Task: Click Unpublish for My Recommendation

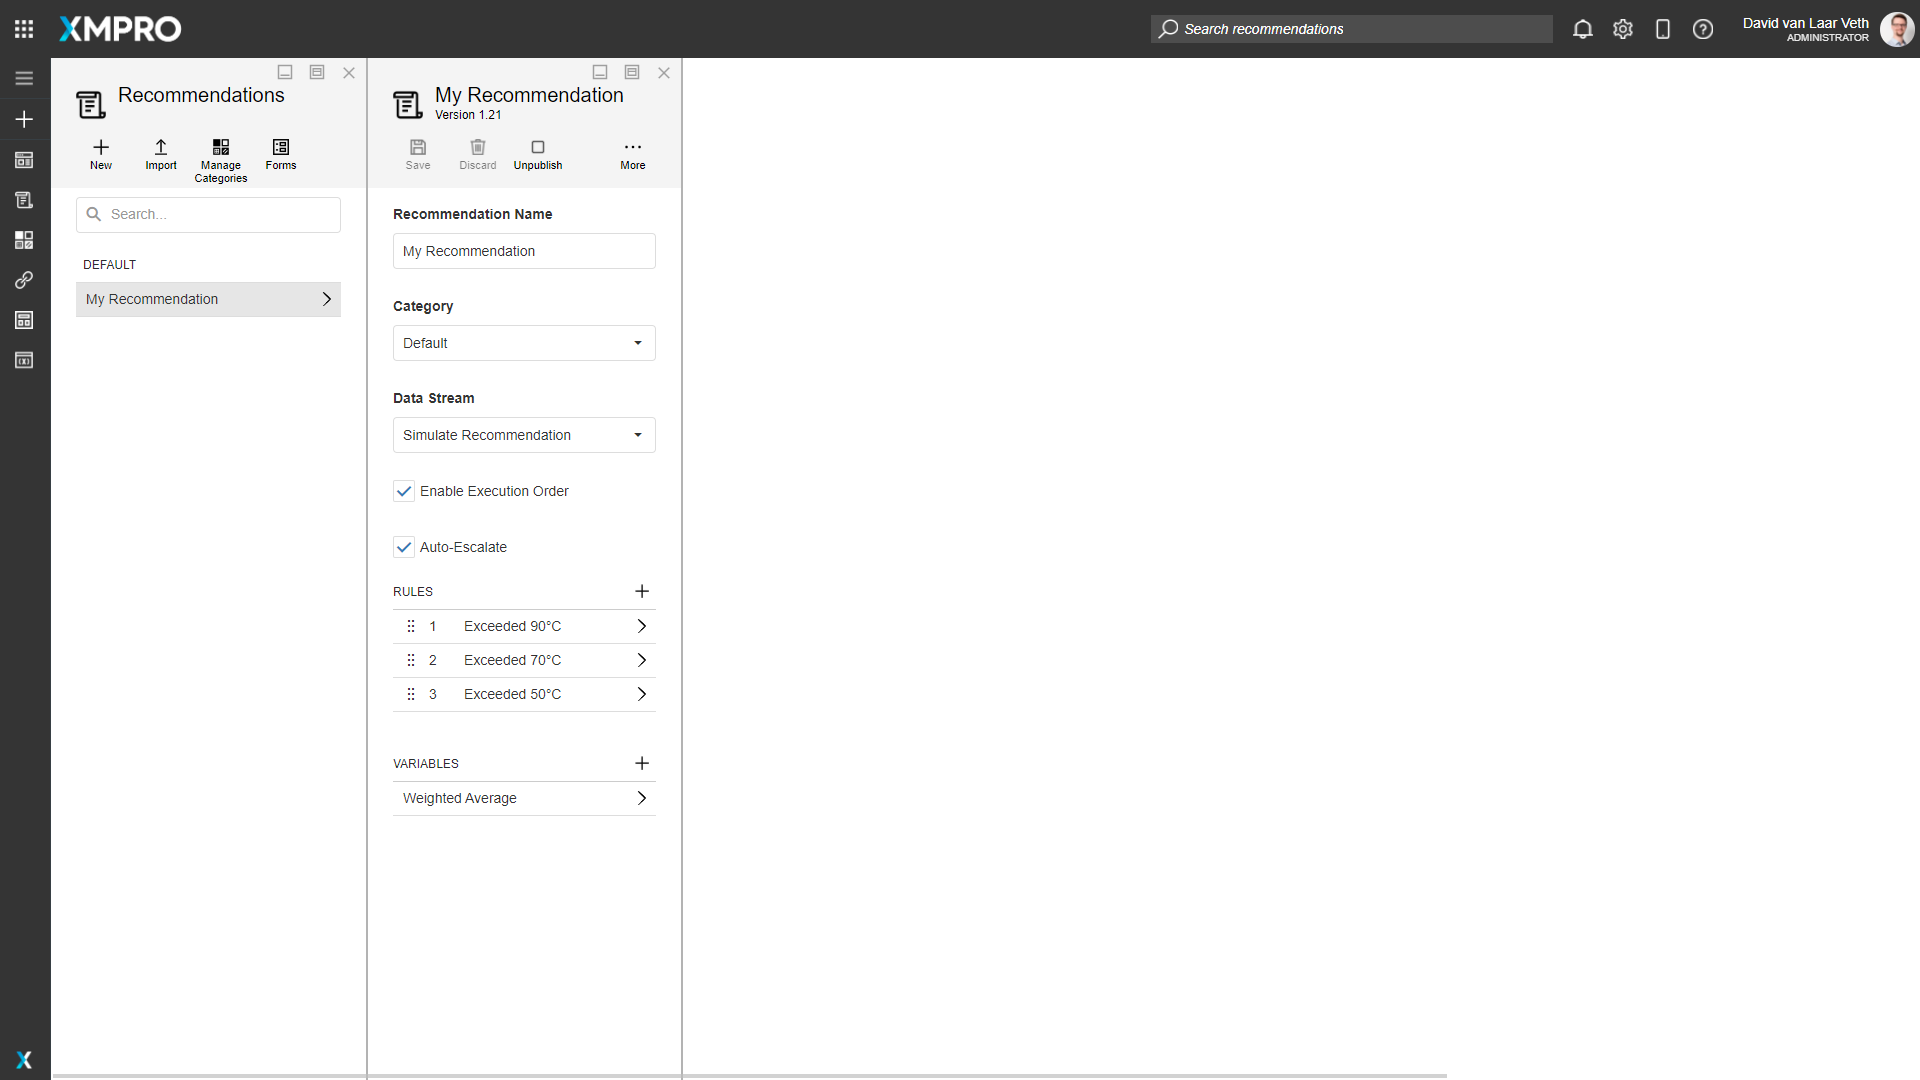Action: click(x=538, y=153)
